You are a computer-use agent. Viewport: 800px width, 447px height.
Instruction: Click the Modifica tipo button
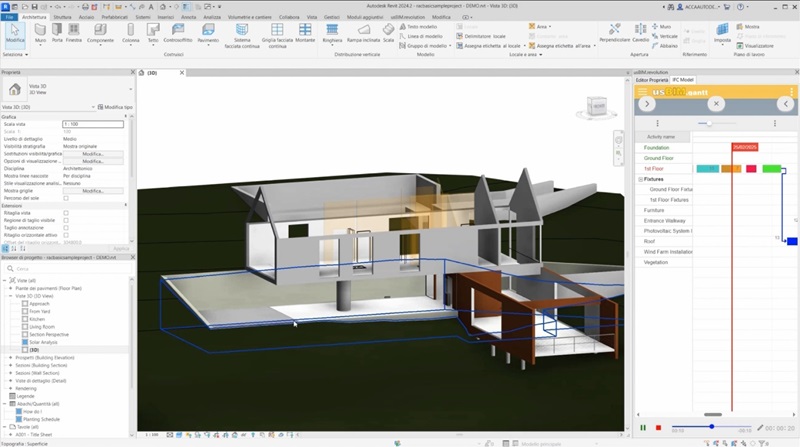click(x=115, y=107)
